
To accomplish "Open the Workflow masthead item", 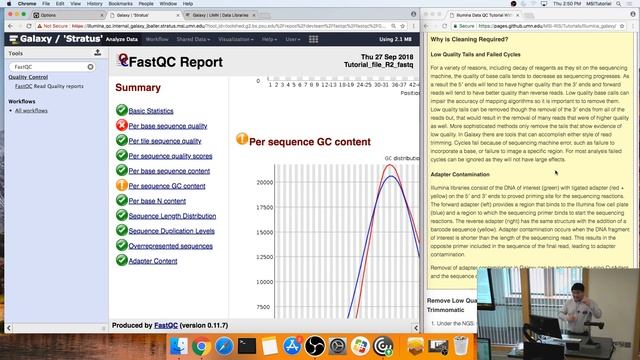I will [157, 40].
